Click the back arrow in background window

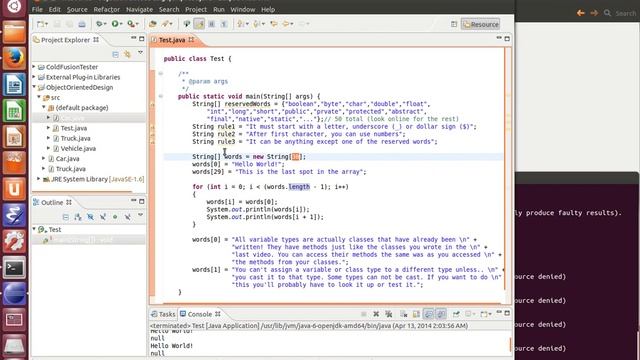click(580, 13)
